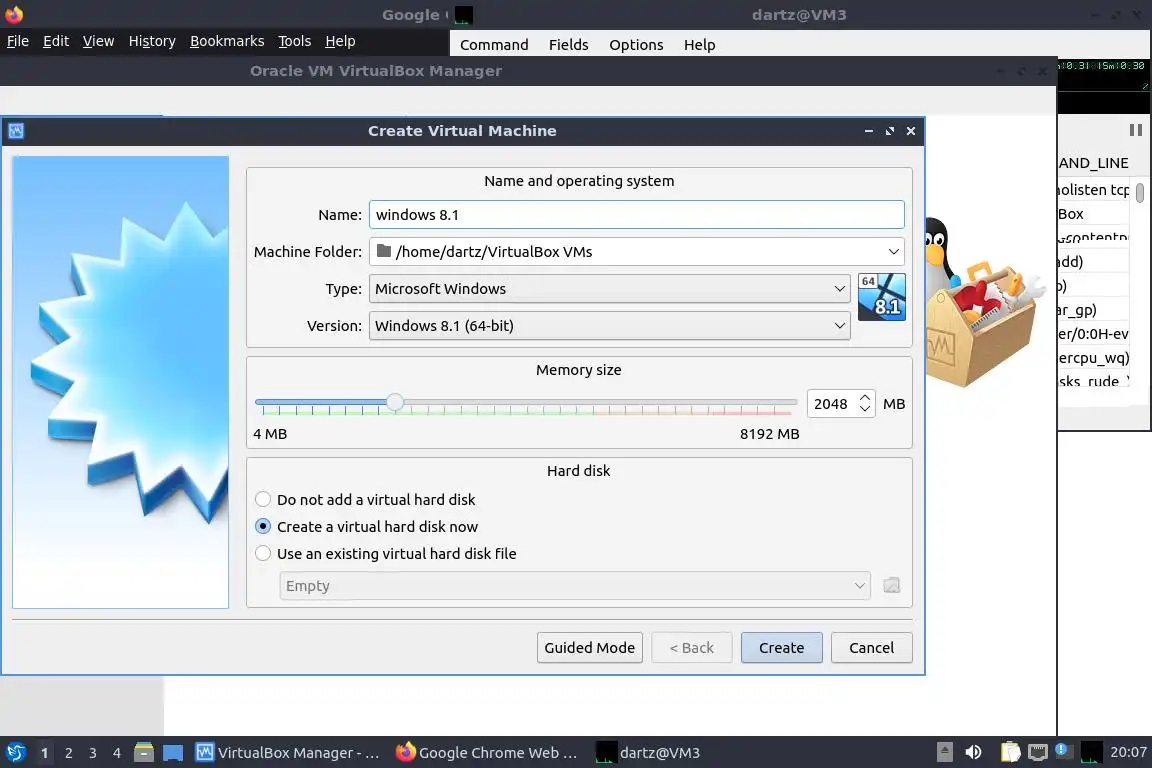Click the notification info tray icon
This screenshot has height=768, width=1152.
point(1062,750)
